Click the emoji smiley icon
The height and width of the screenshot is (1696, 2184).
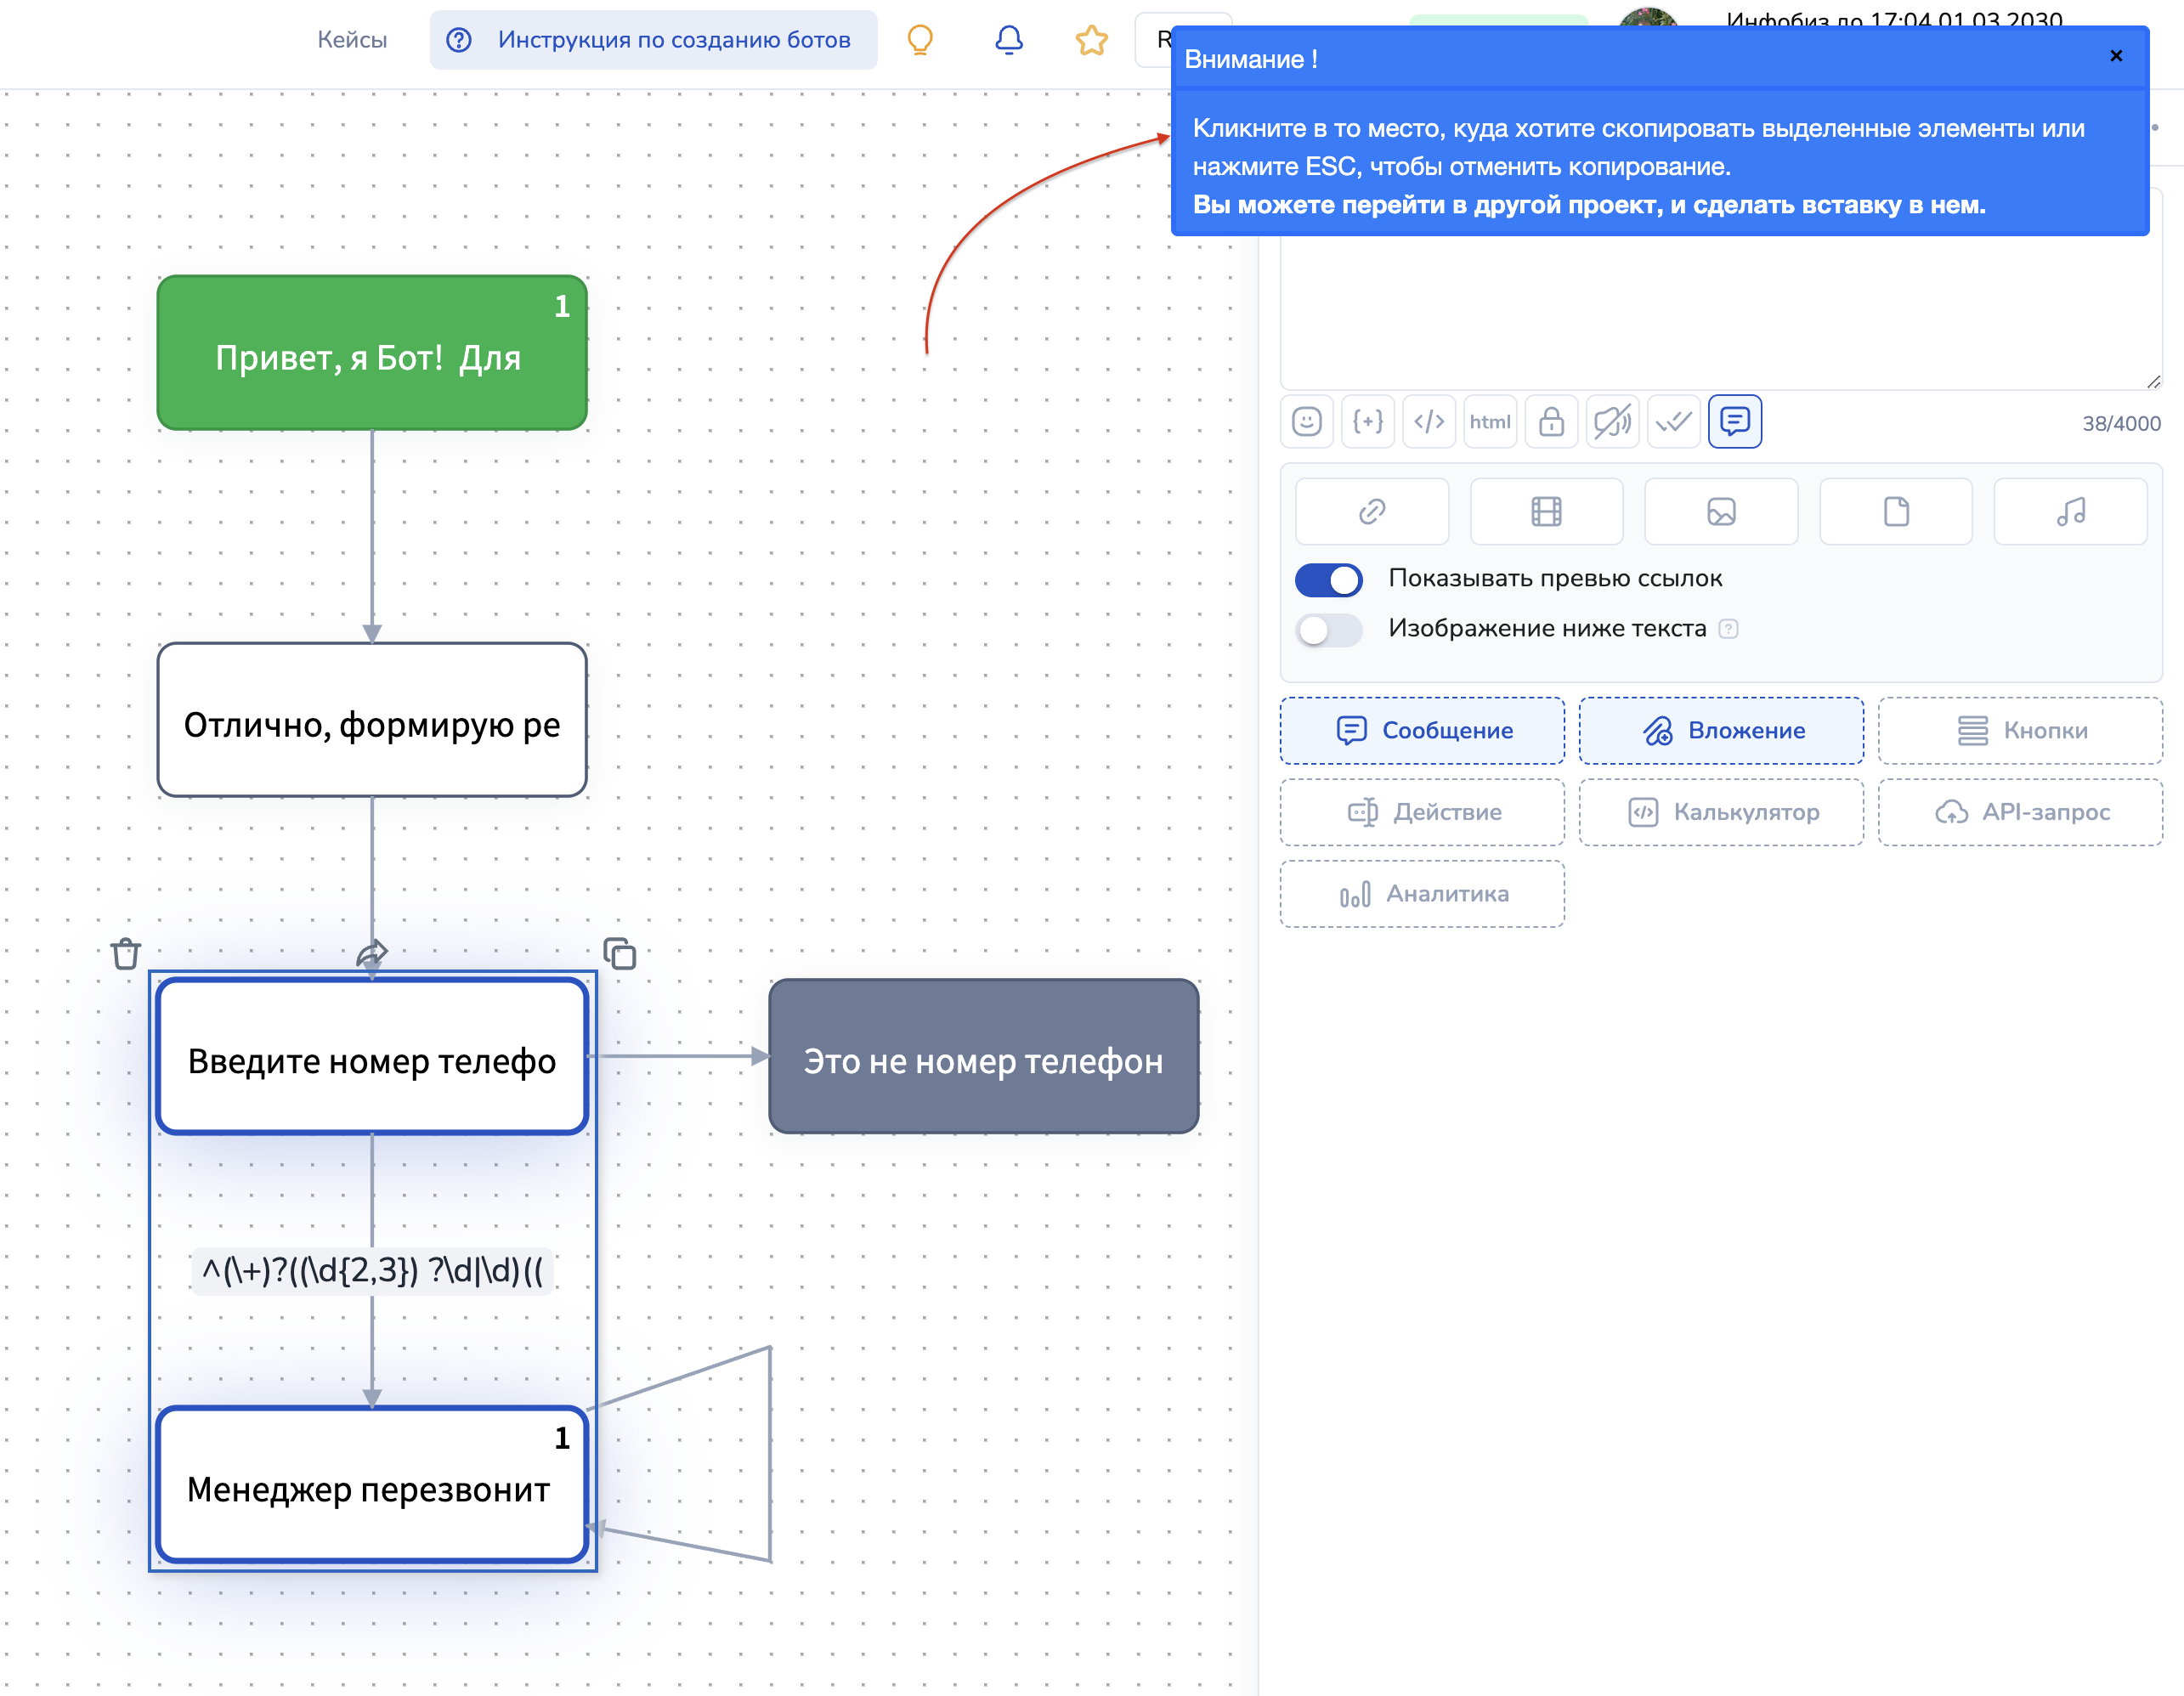[x=1306, y=422]
